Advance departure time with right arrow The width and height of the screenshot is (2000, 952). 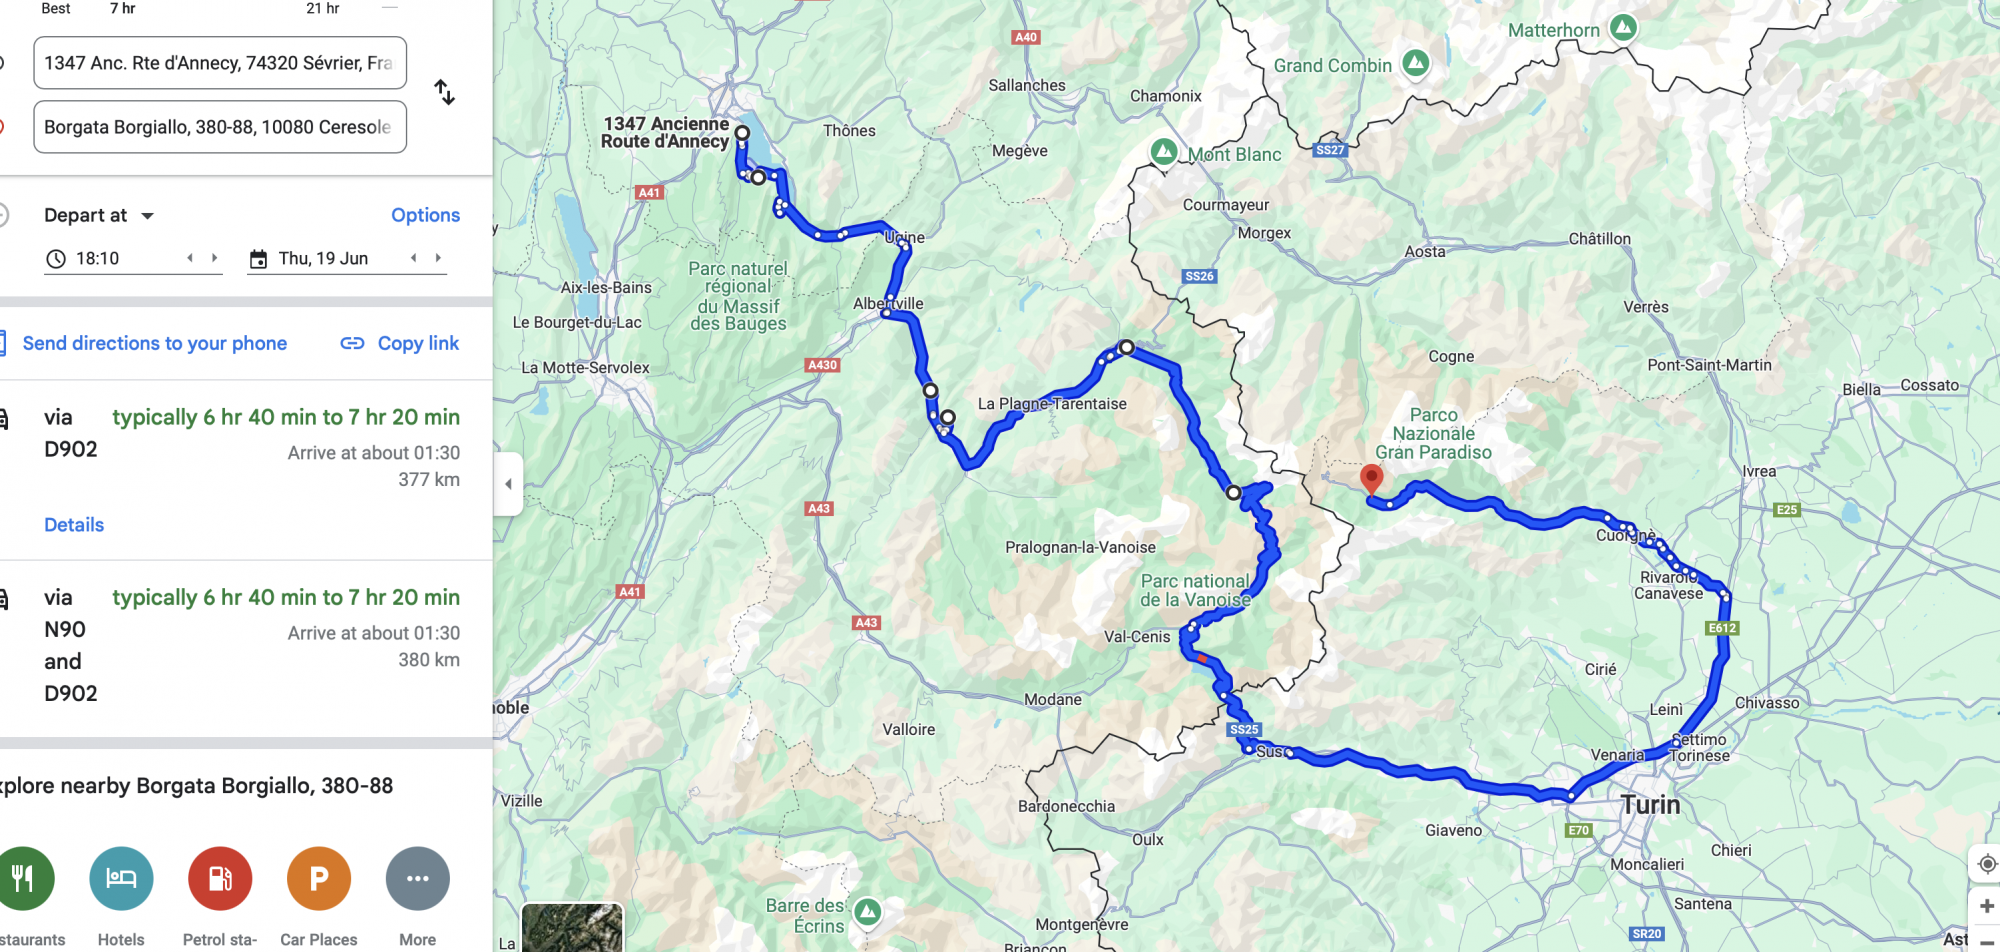[x=214, y=258]
